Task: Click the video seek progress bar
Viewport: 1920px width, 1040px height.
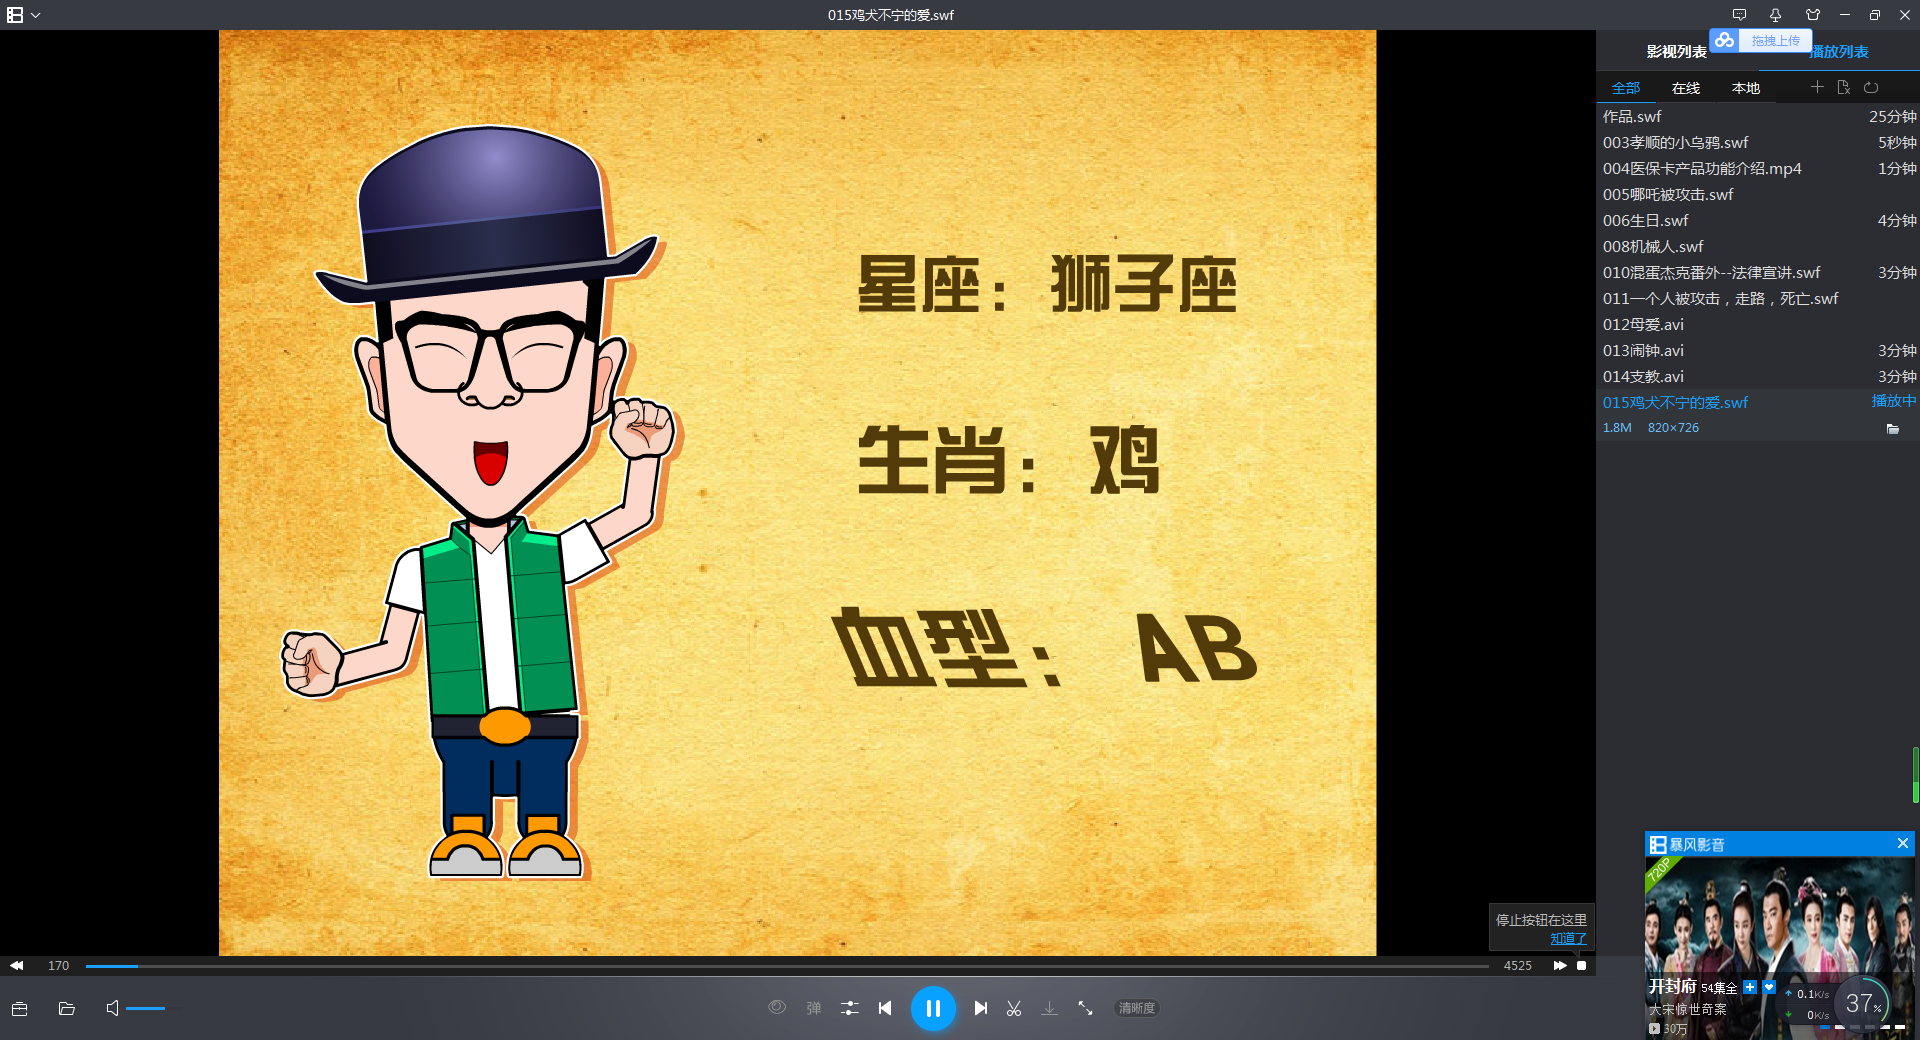Action: point(787,966)
